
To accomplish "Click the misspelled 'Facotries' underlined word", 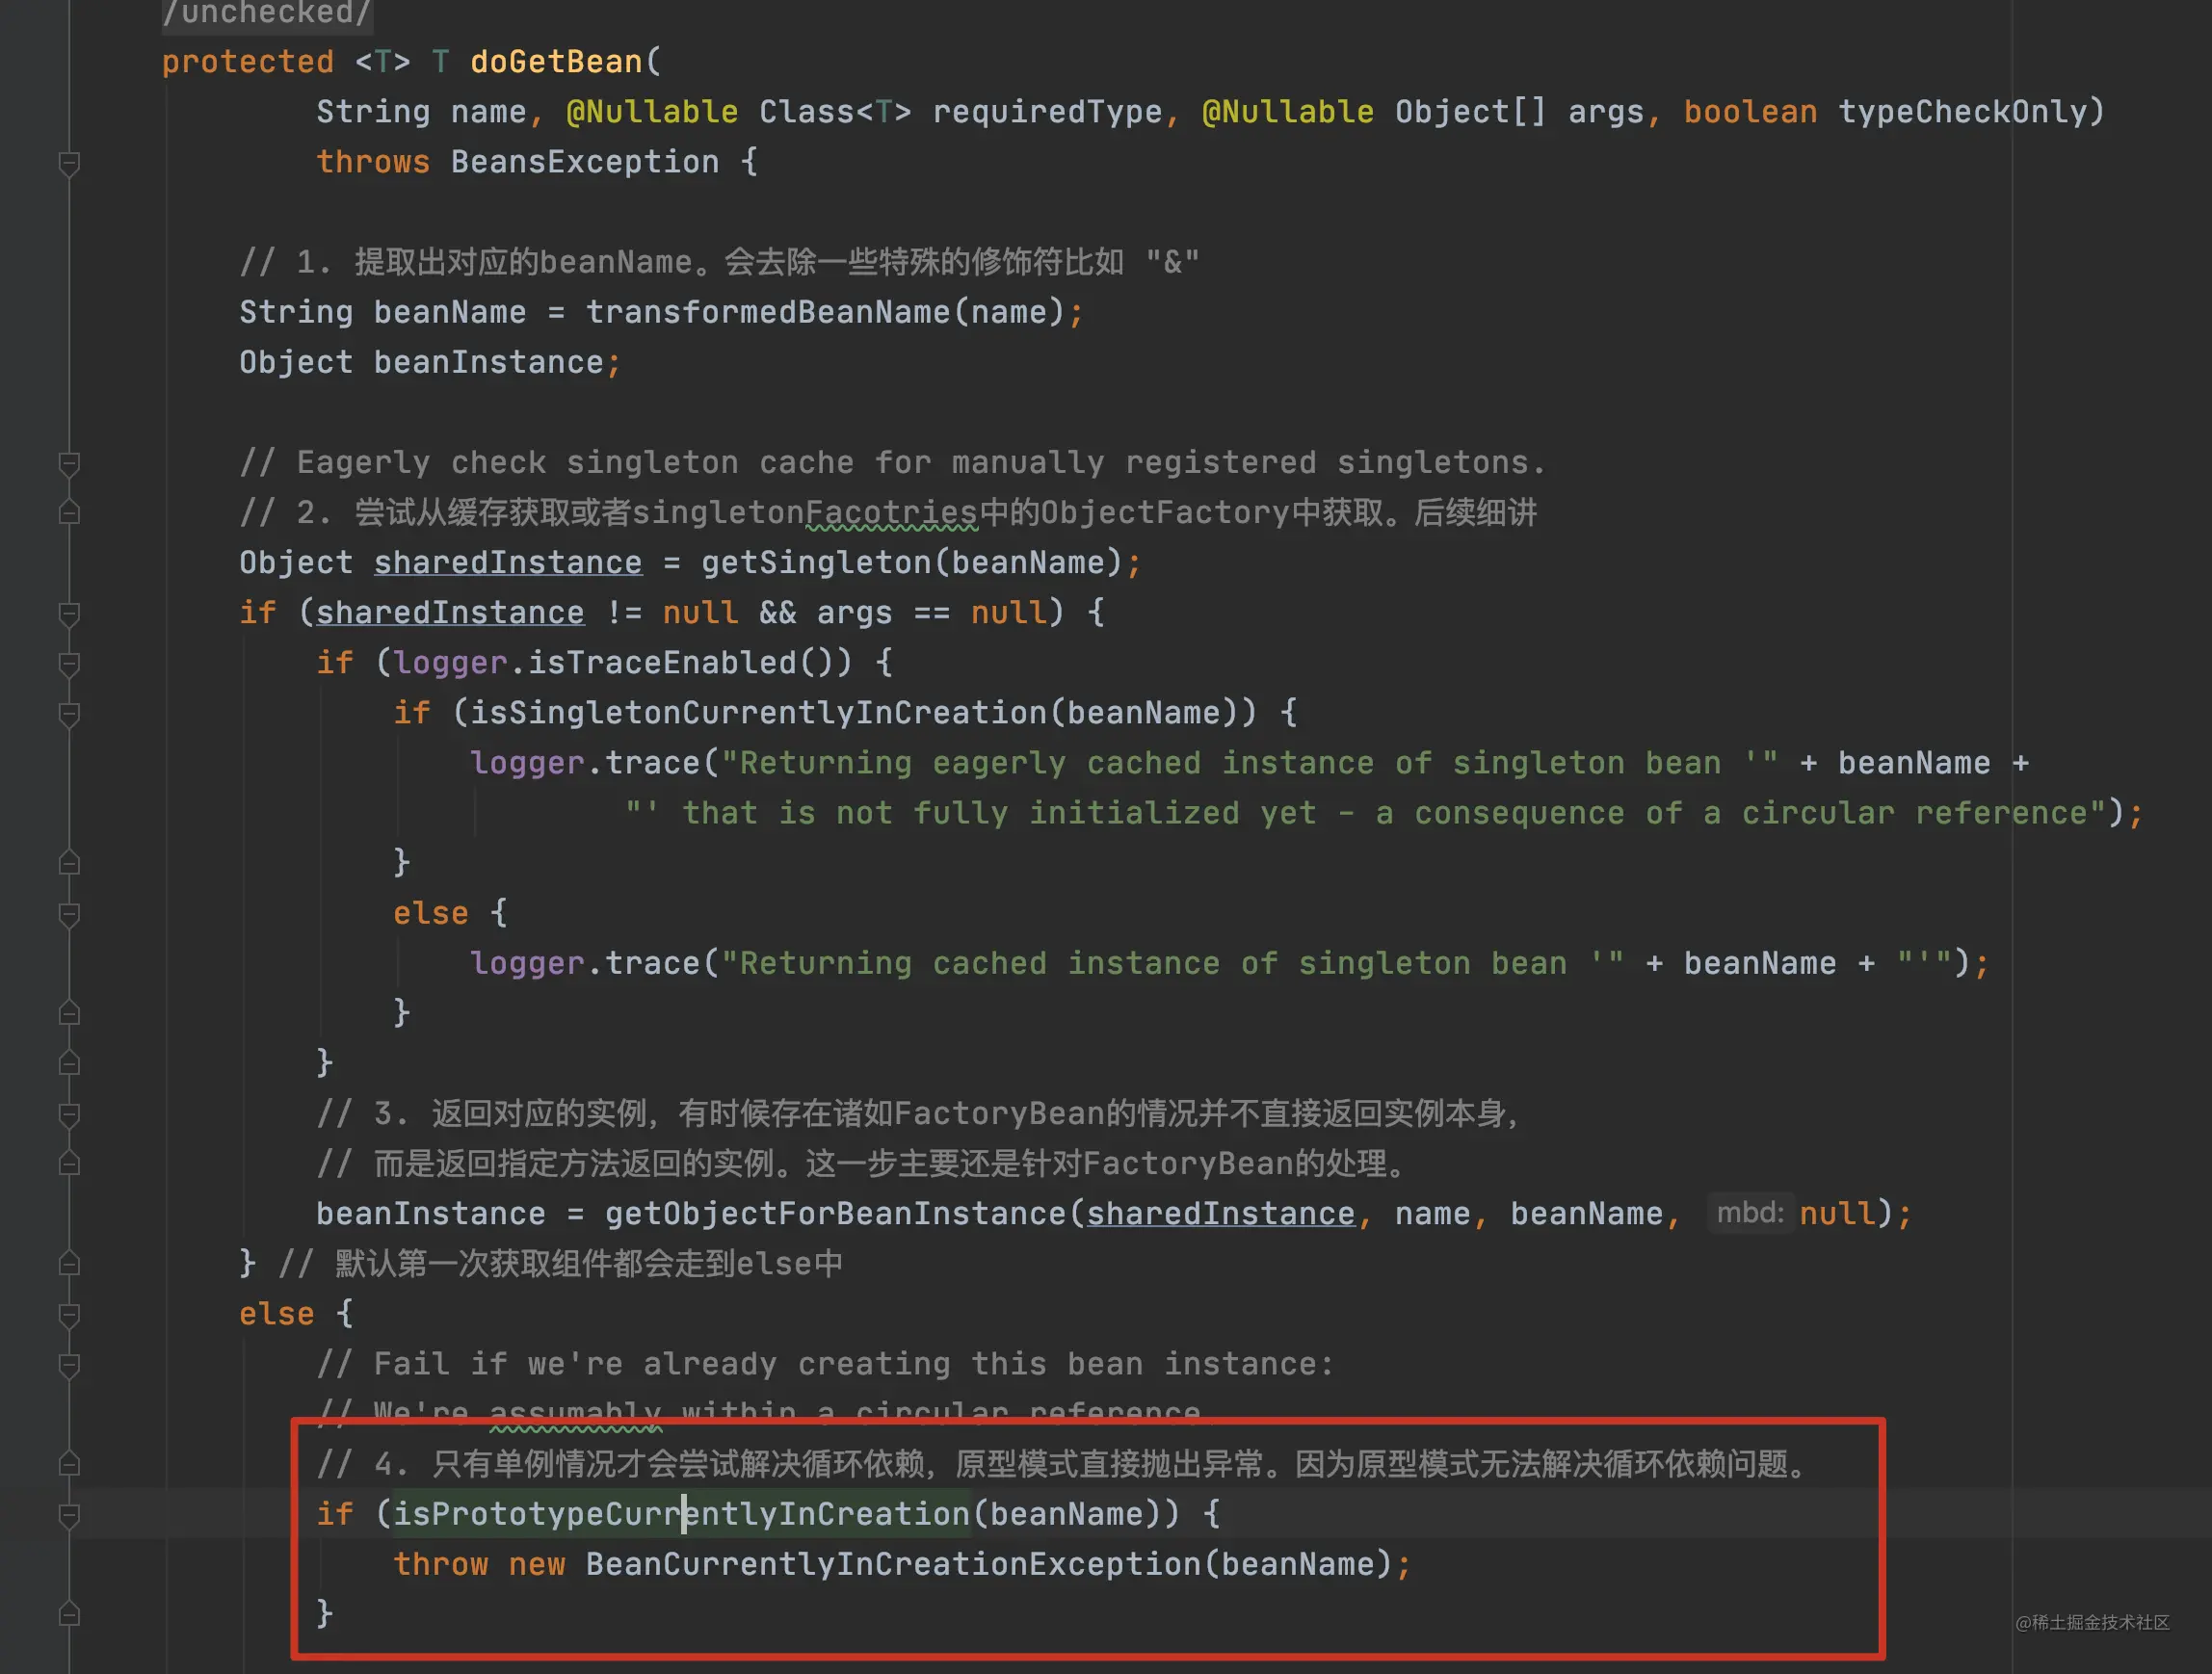I will (x=891, y=512).
